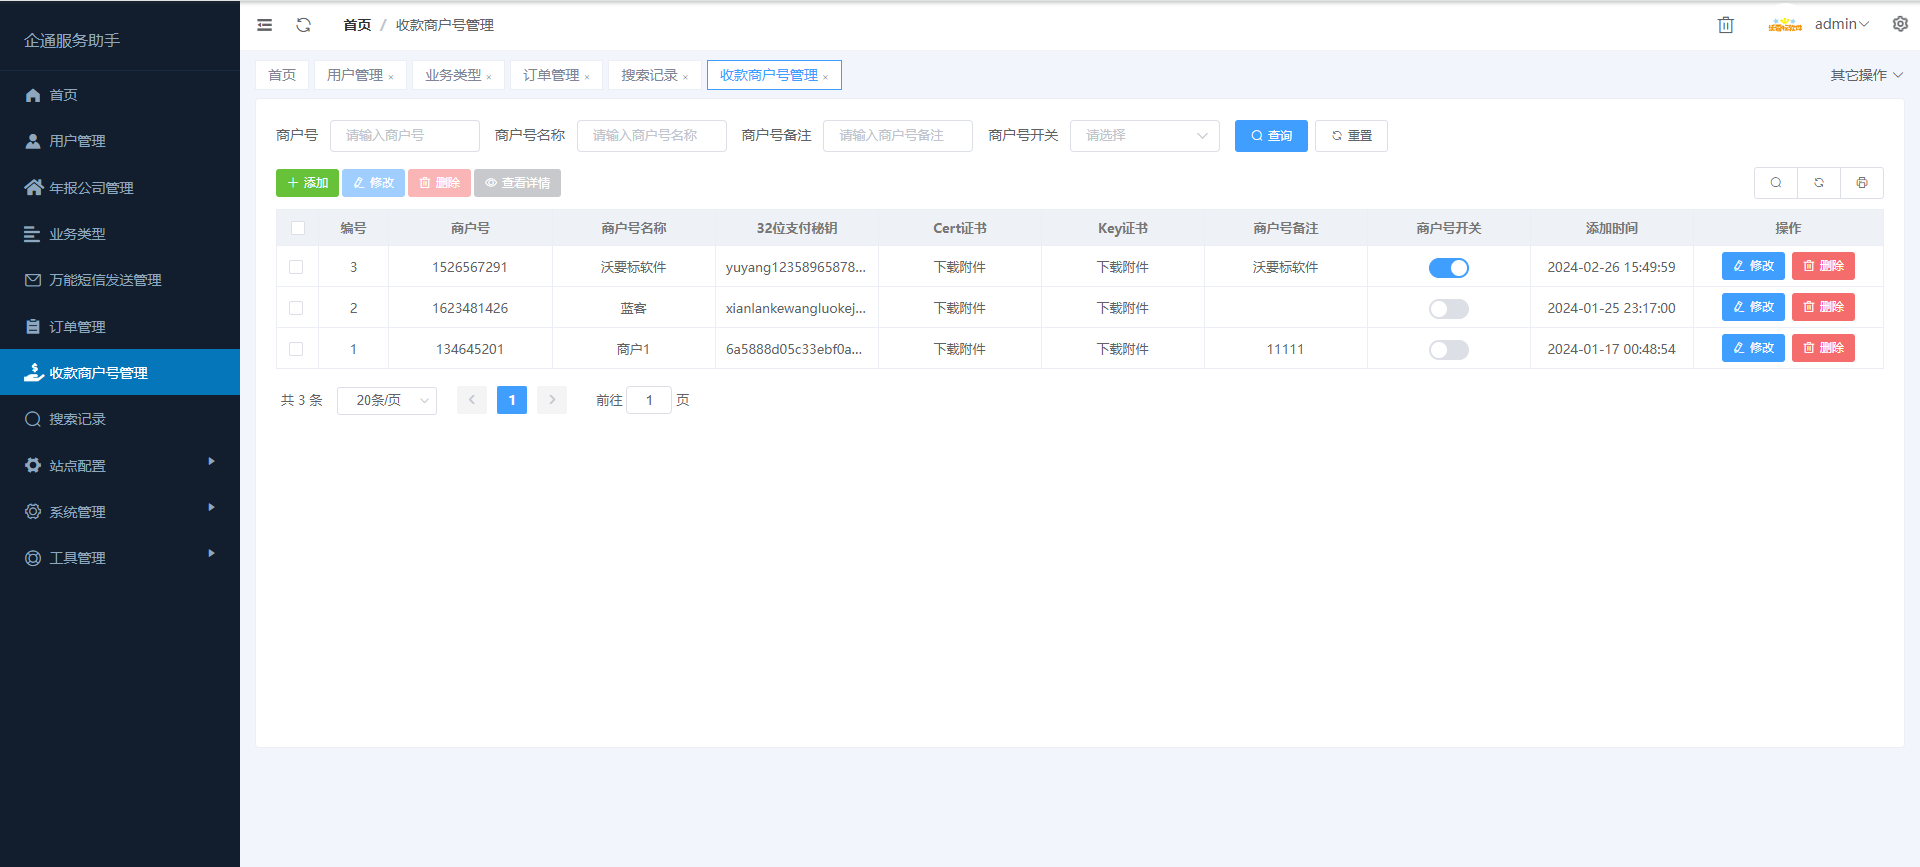Close the 用户管理 tab
Viewport: 1920px width, 867px height.
[x=391, y=77]
